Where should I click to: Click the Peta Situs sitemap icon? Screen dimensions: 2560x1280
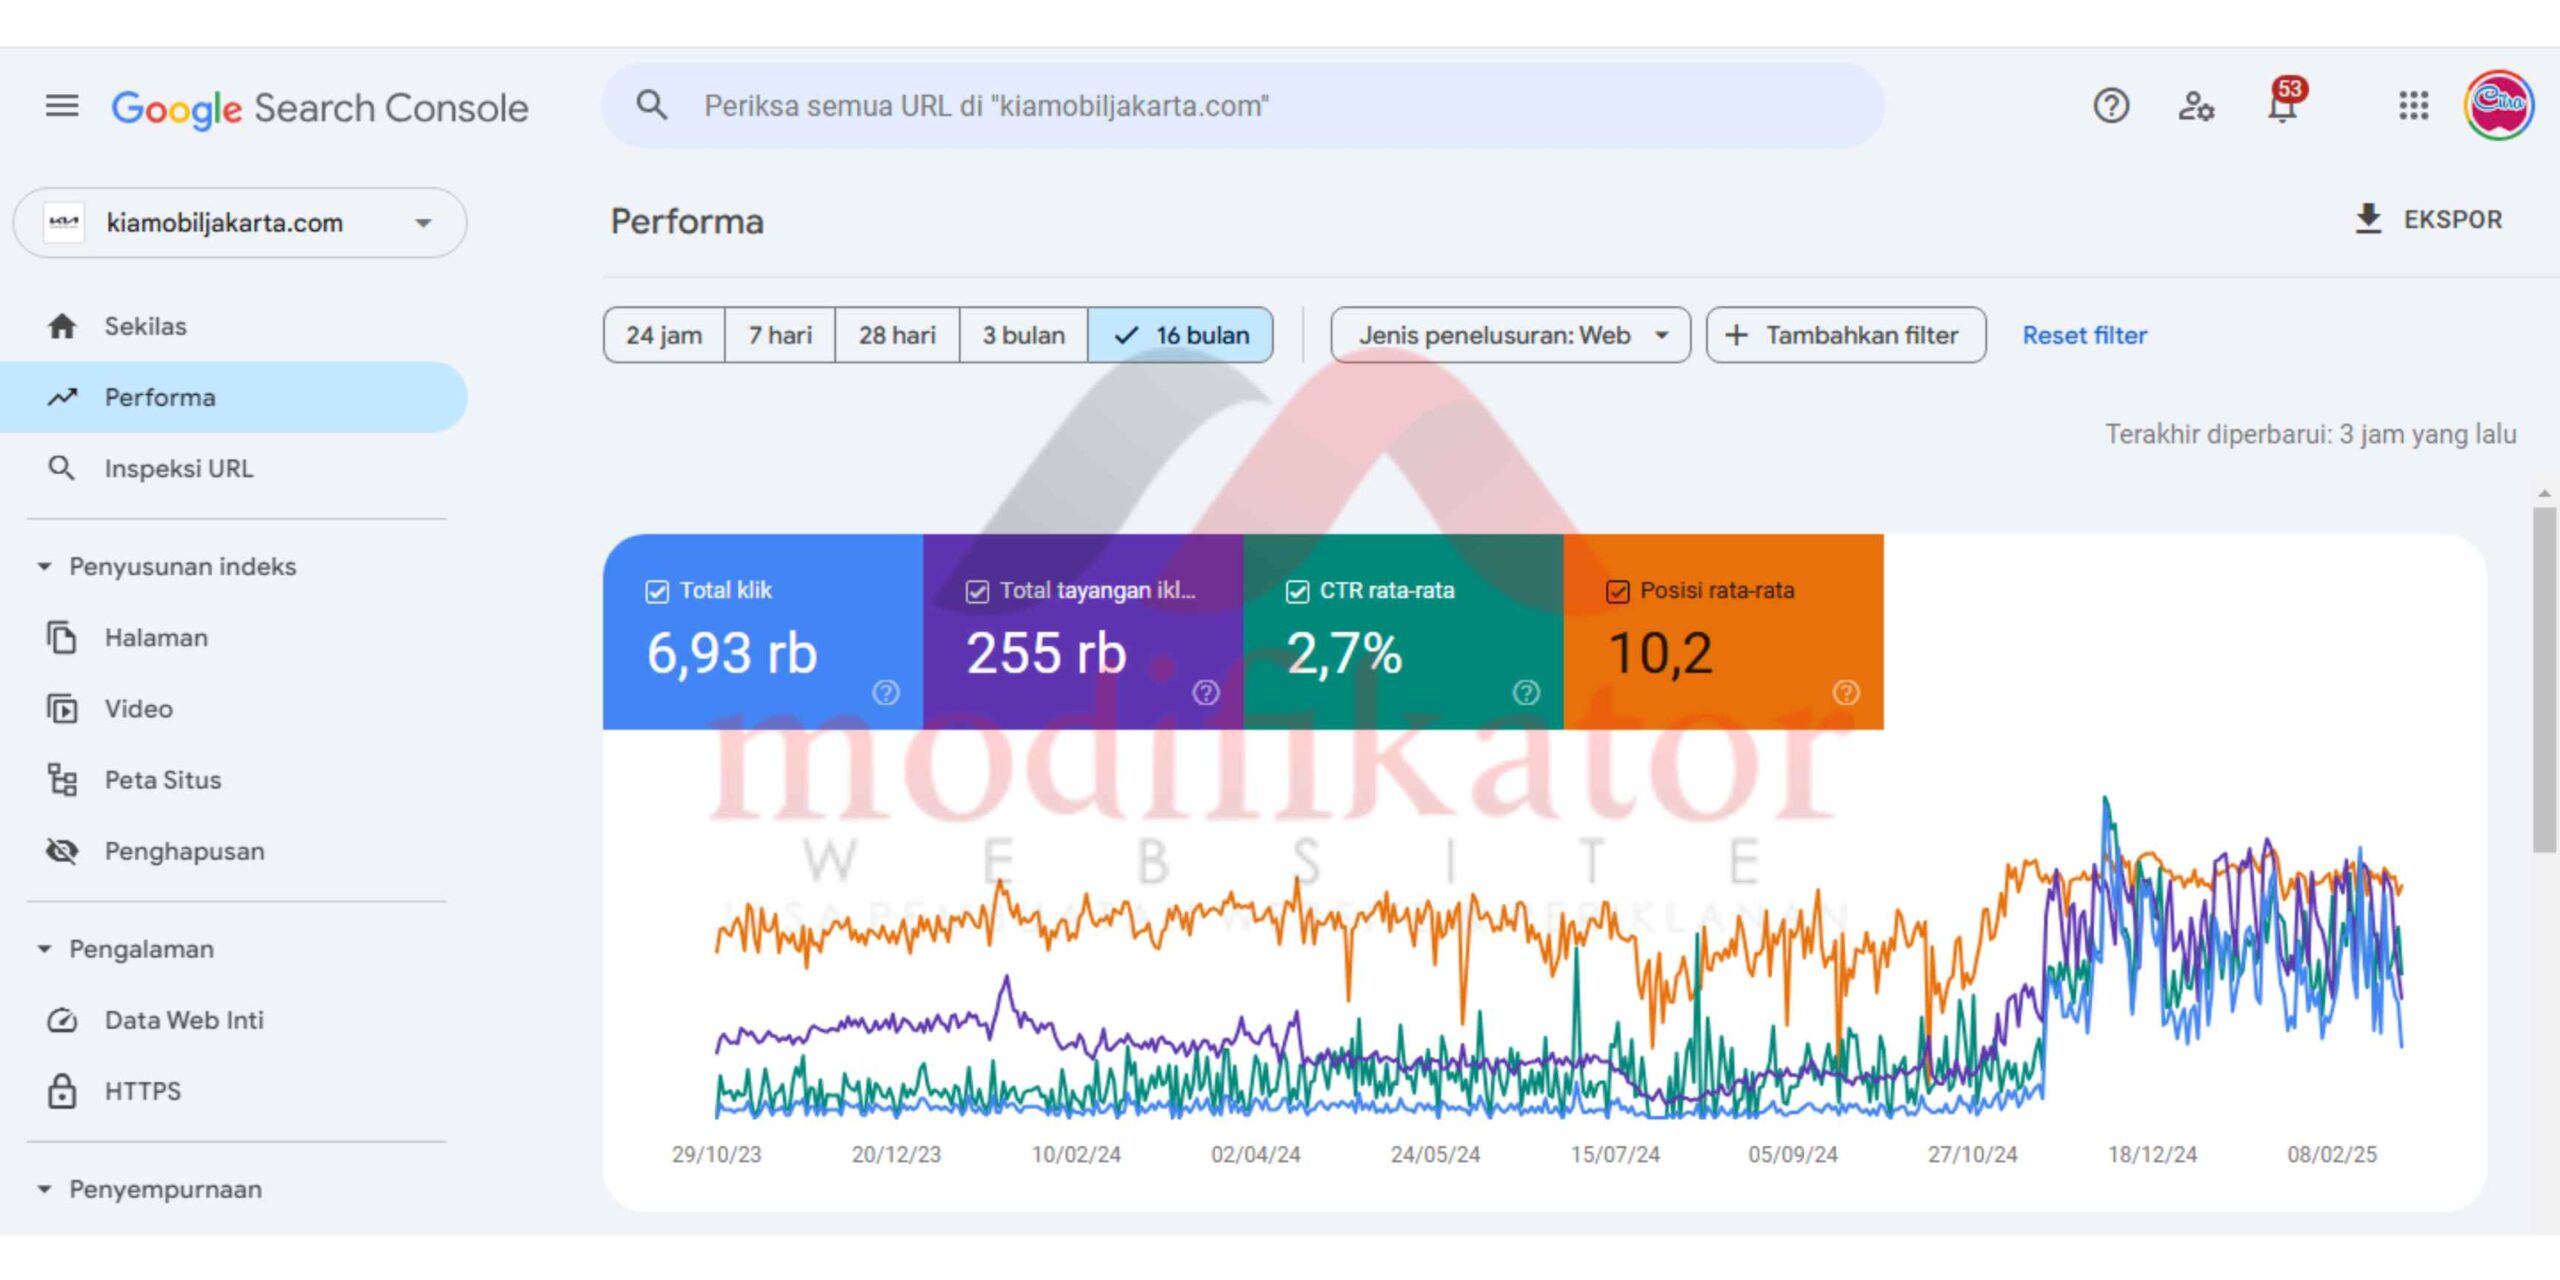pos(62,779)
